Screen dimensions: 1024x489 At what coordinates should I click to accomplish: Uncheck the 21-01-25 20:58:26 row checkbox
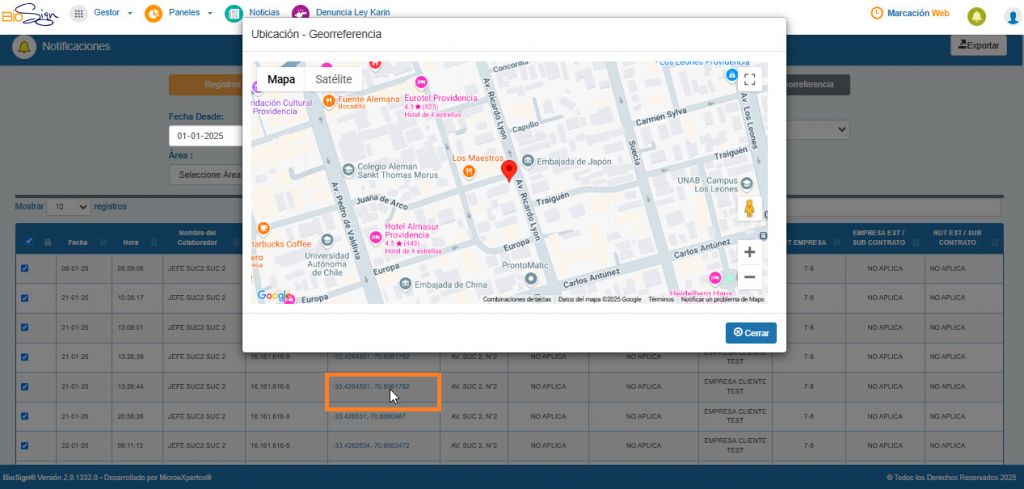coord(25,416)
